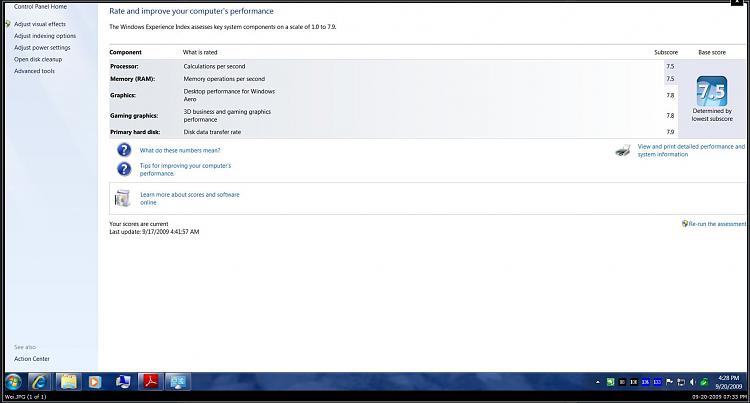Select the Gaming graphics row label
Image resolution: width=750 pixels, height=403 pixels.
[134, 116]
